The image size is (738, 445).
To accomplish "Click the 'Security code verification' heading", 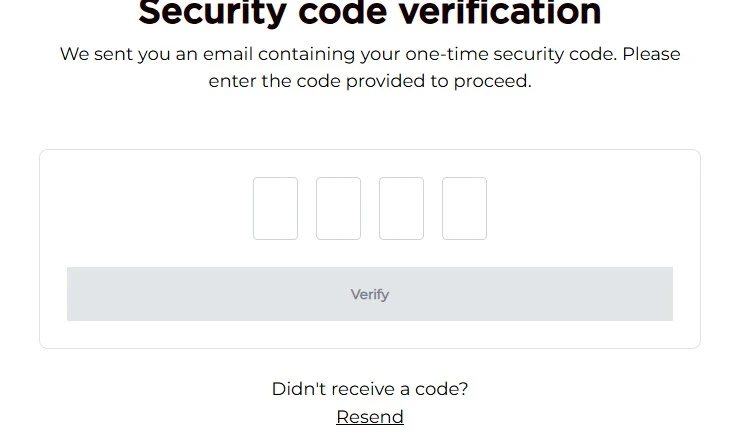I will tap(370, 14).
